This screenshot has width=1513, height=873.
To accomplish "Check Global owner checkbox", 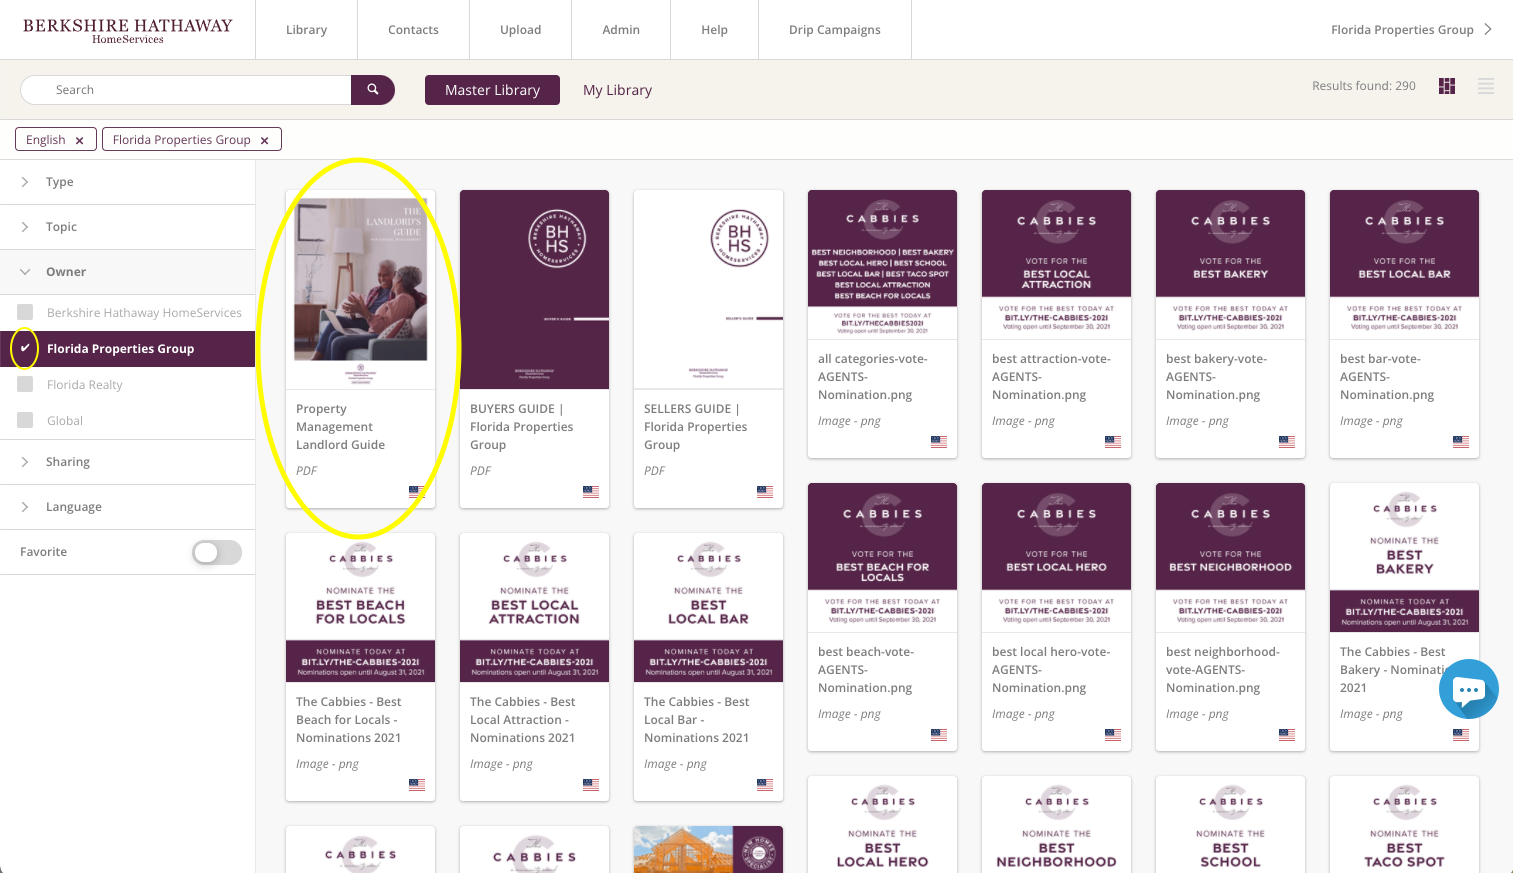I will tap(25, 420).
